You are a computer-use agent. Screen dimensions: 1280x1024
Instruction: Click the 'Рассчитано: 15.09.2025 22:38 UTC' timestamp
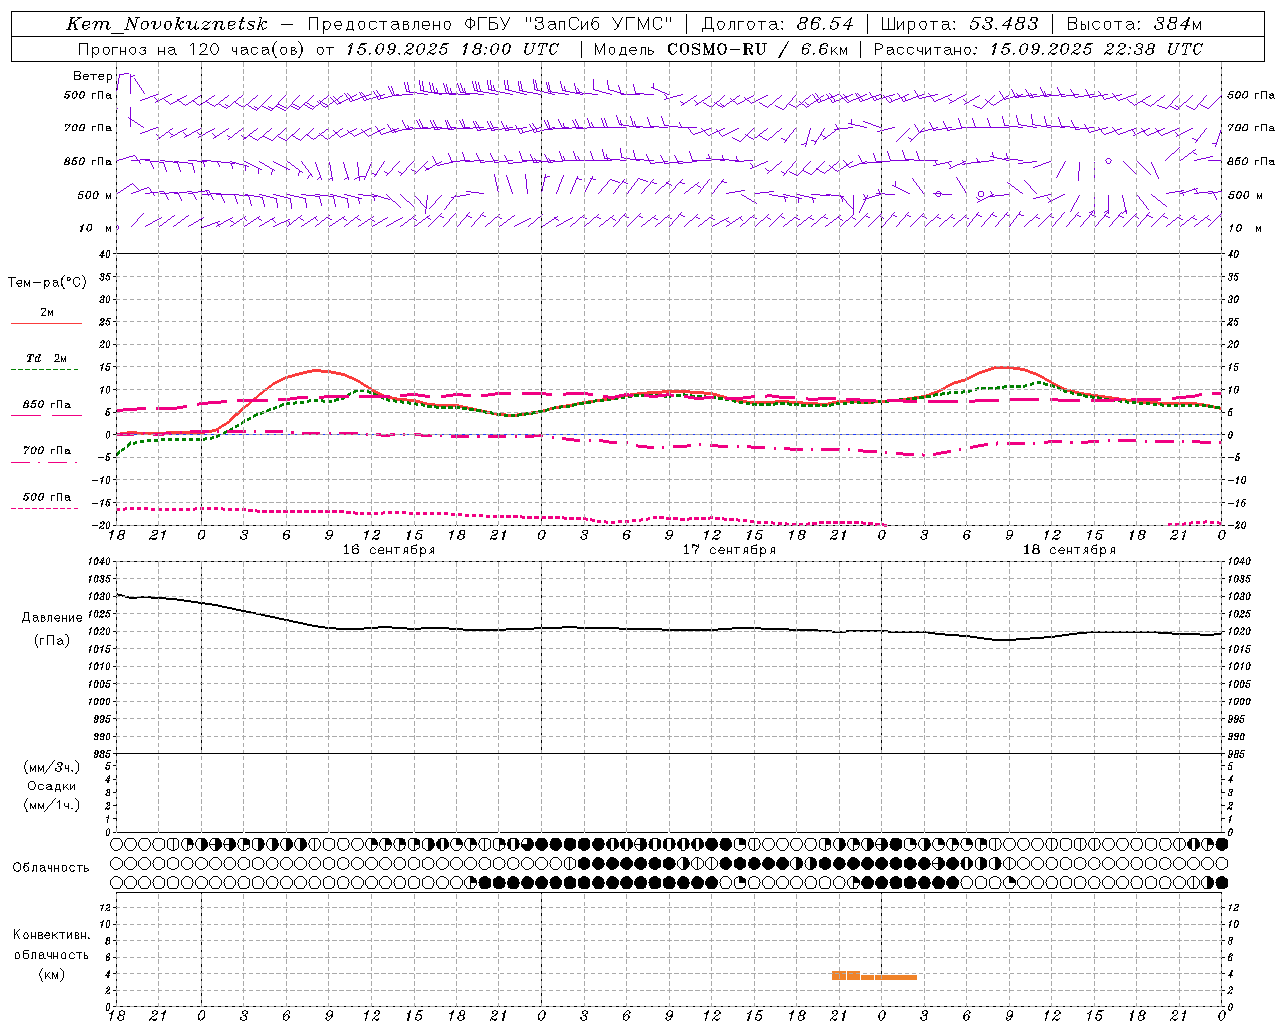pos(1038,49)
